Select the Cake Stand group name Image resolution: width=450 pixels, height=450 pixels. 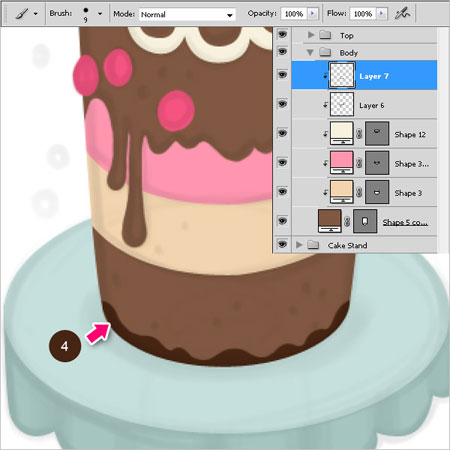[348, 245]
